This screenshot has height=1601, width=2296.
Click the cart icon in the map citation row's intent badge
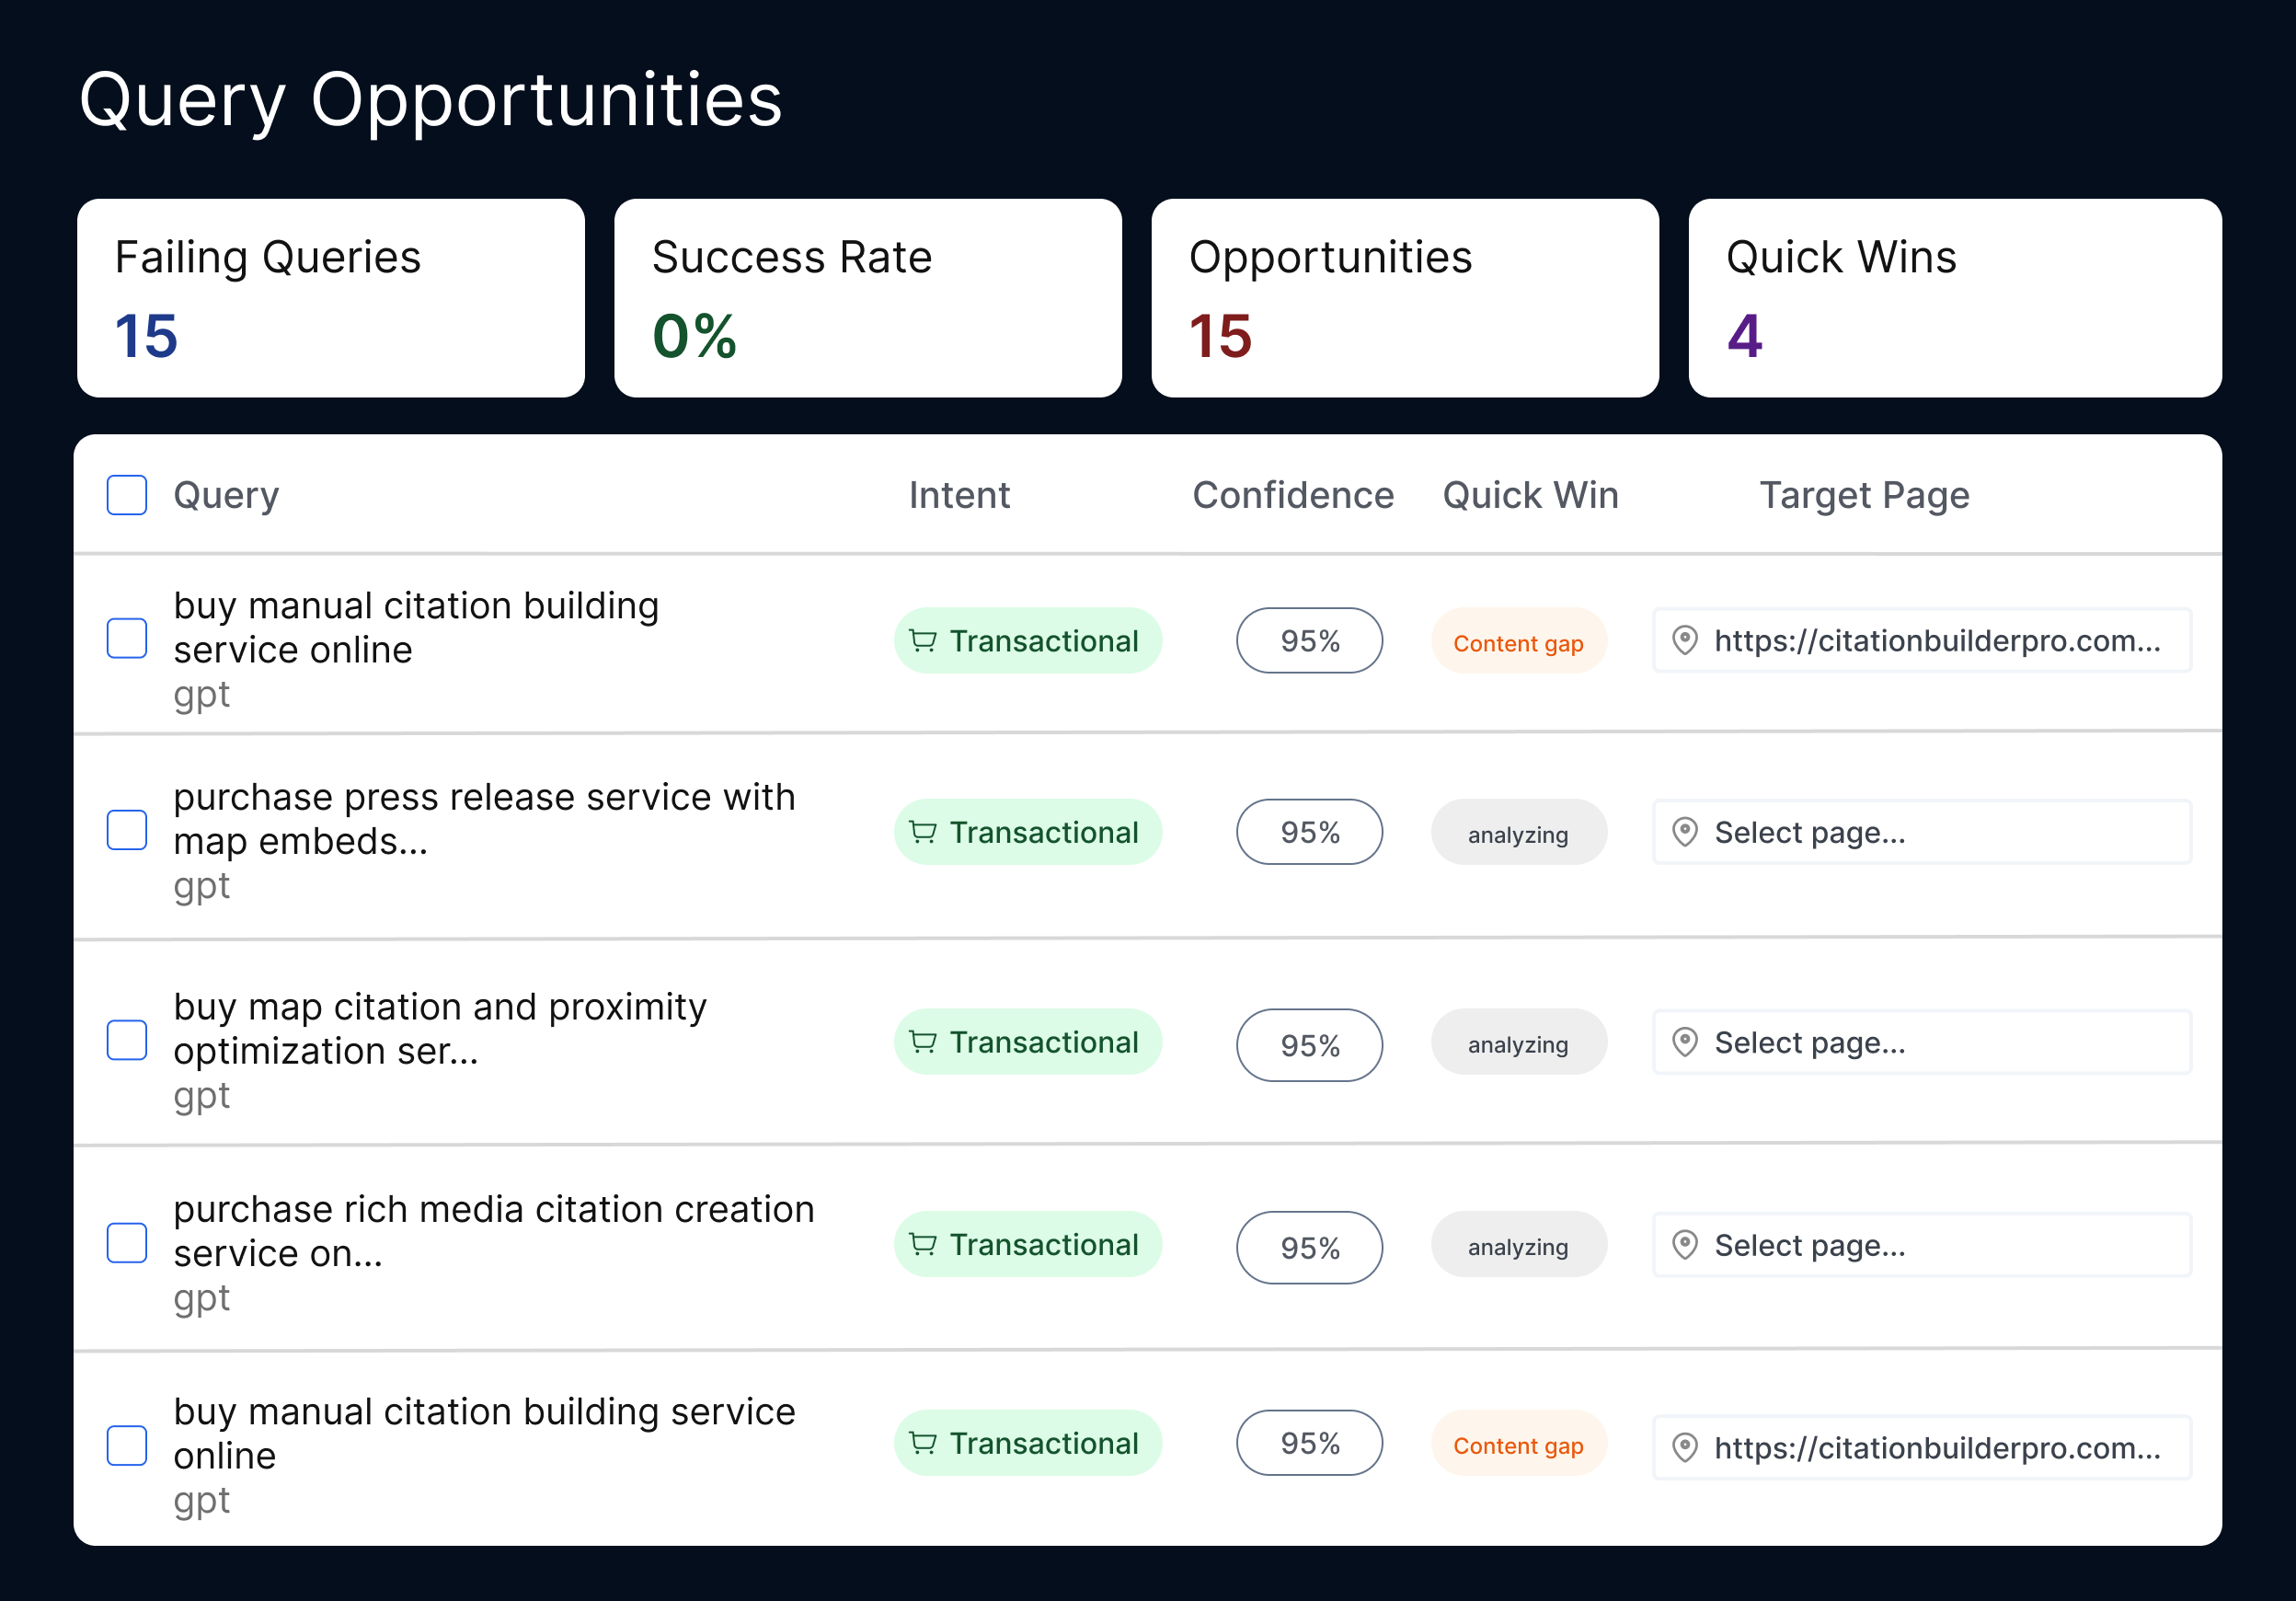click(922, 1042)
